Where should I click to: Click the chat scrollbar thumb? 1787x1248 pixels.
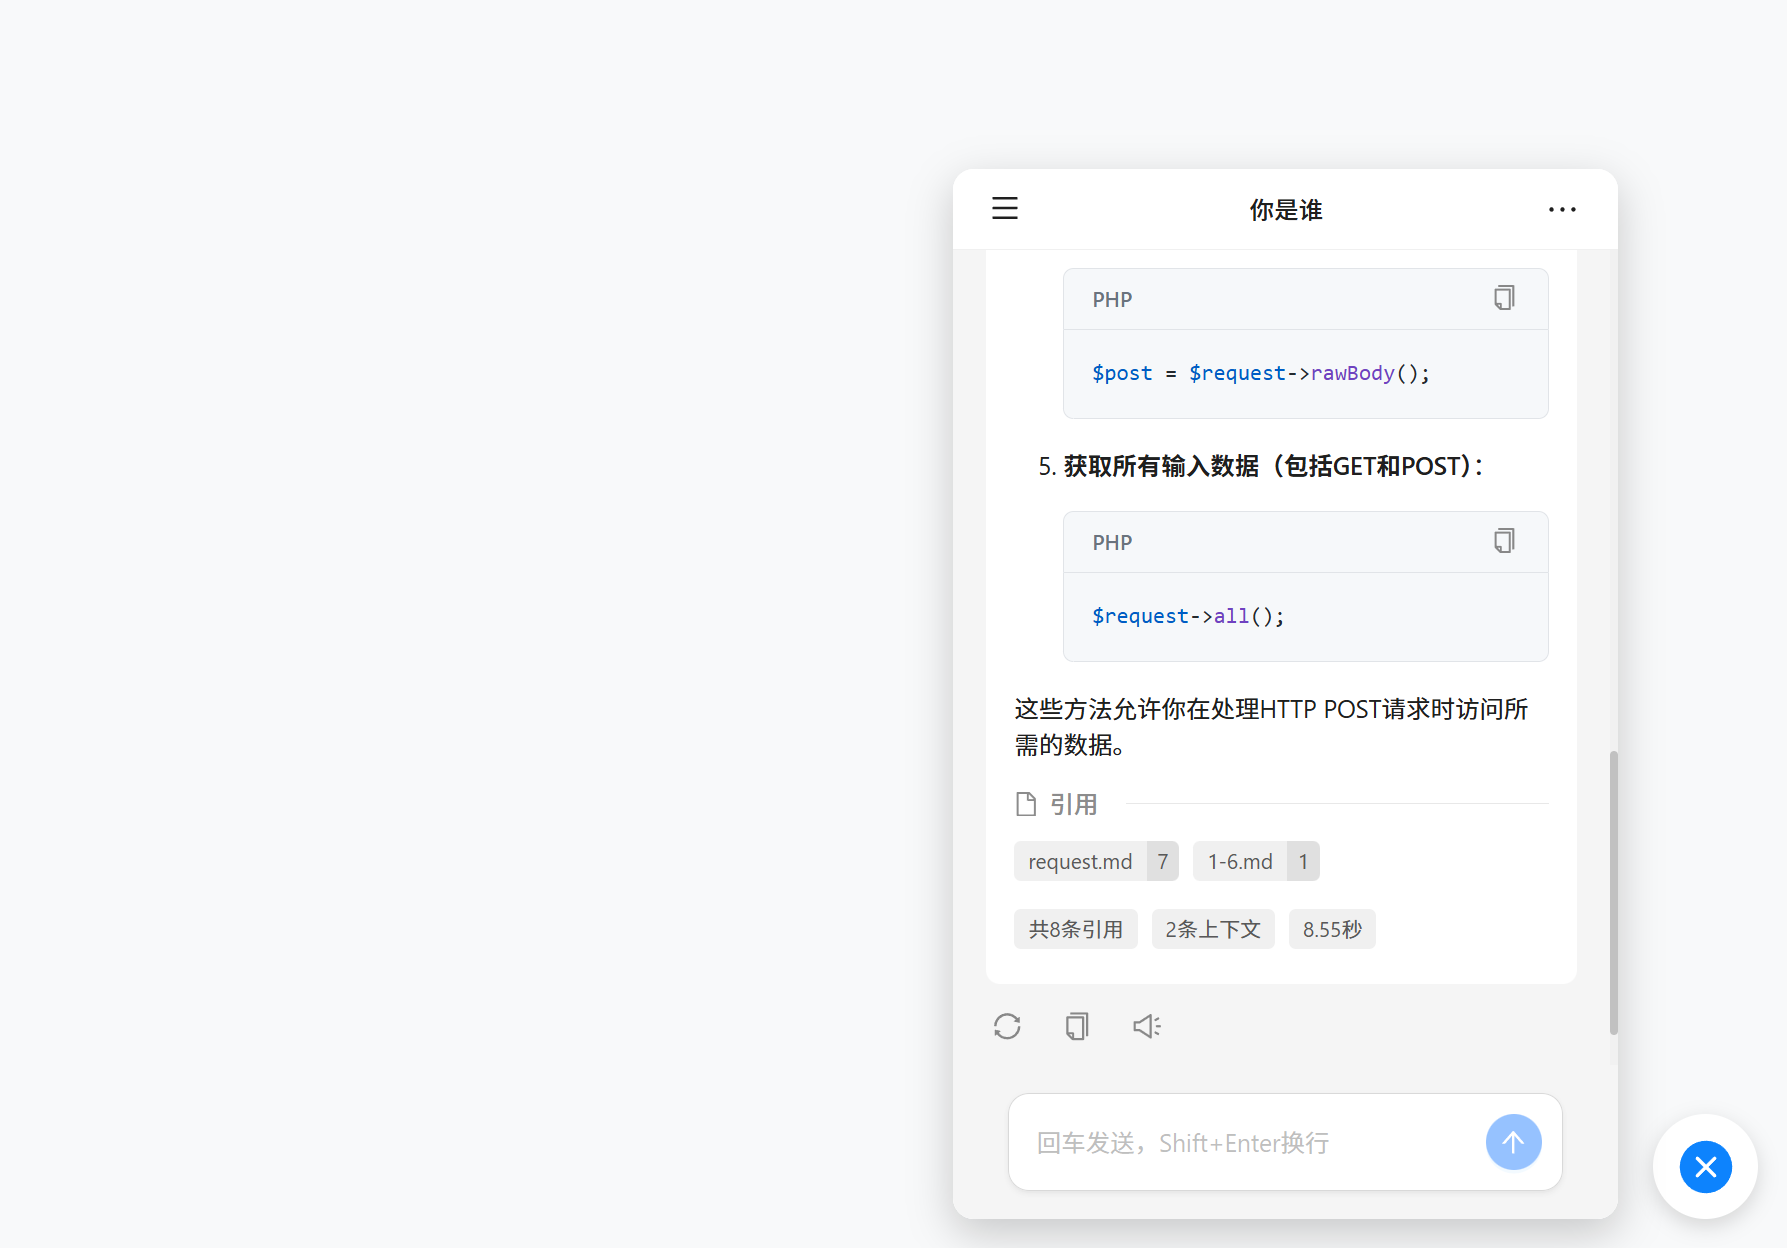coord(1613,892)
